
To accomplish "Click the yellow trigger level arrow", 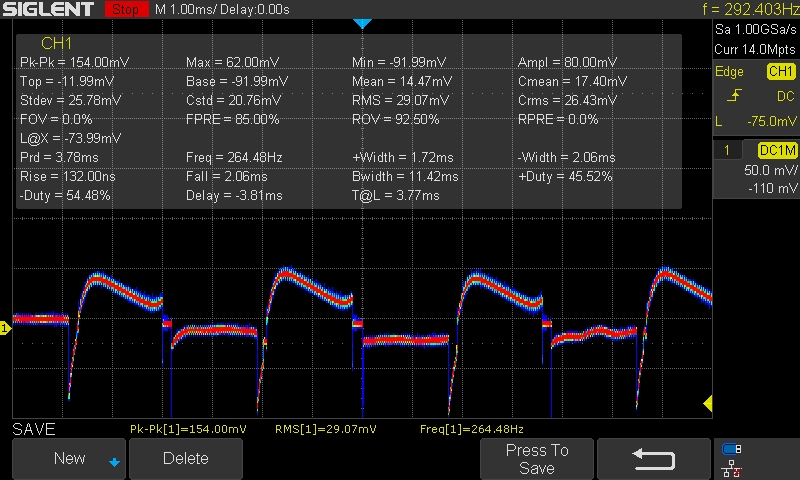I will (x=708, y=403).
